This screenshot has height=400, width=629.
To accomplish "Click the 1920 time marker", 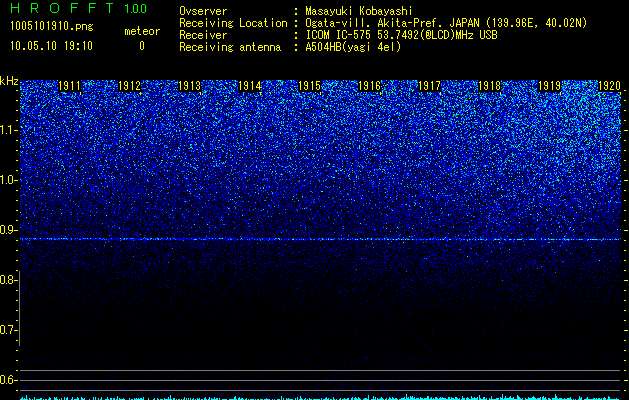I will coord(609,86).
